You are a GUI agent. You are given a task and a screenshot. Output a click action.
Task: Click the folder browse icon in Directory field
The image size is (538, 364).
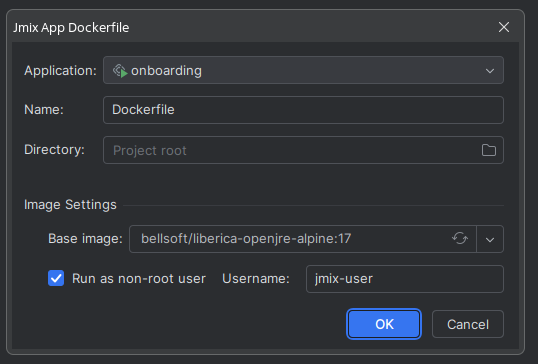pyautogui.click(x=489, y=150)
